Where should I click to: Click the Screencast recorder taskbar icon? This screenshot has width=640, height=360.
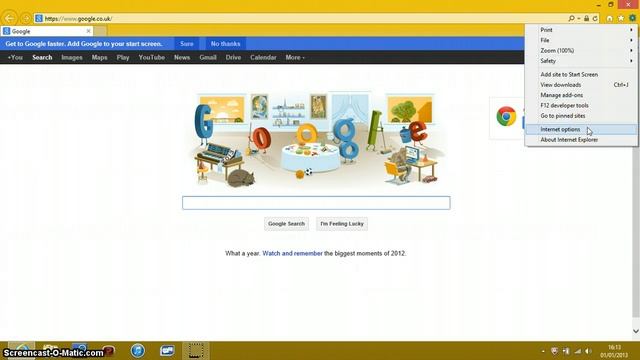[x=196, y=351]
